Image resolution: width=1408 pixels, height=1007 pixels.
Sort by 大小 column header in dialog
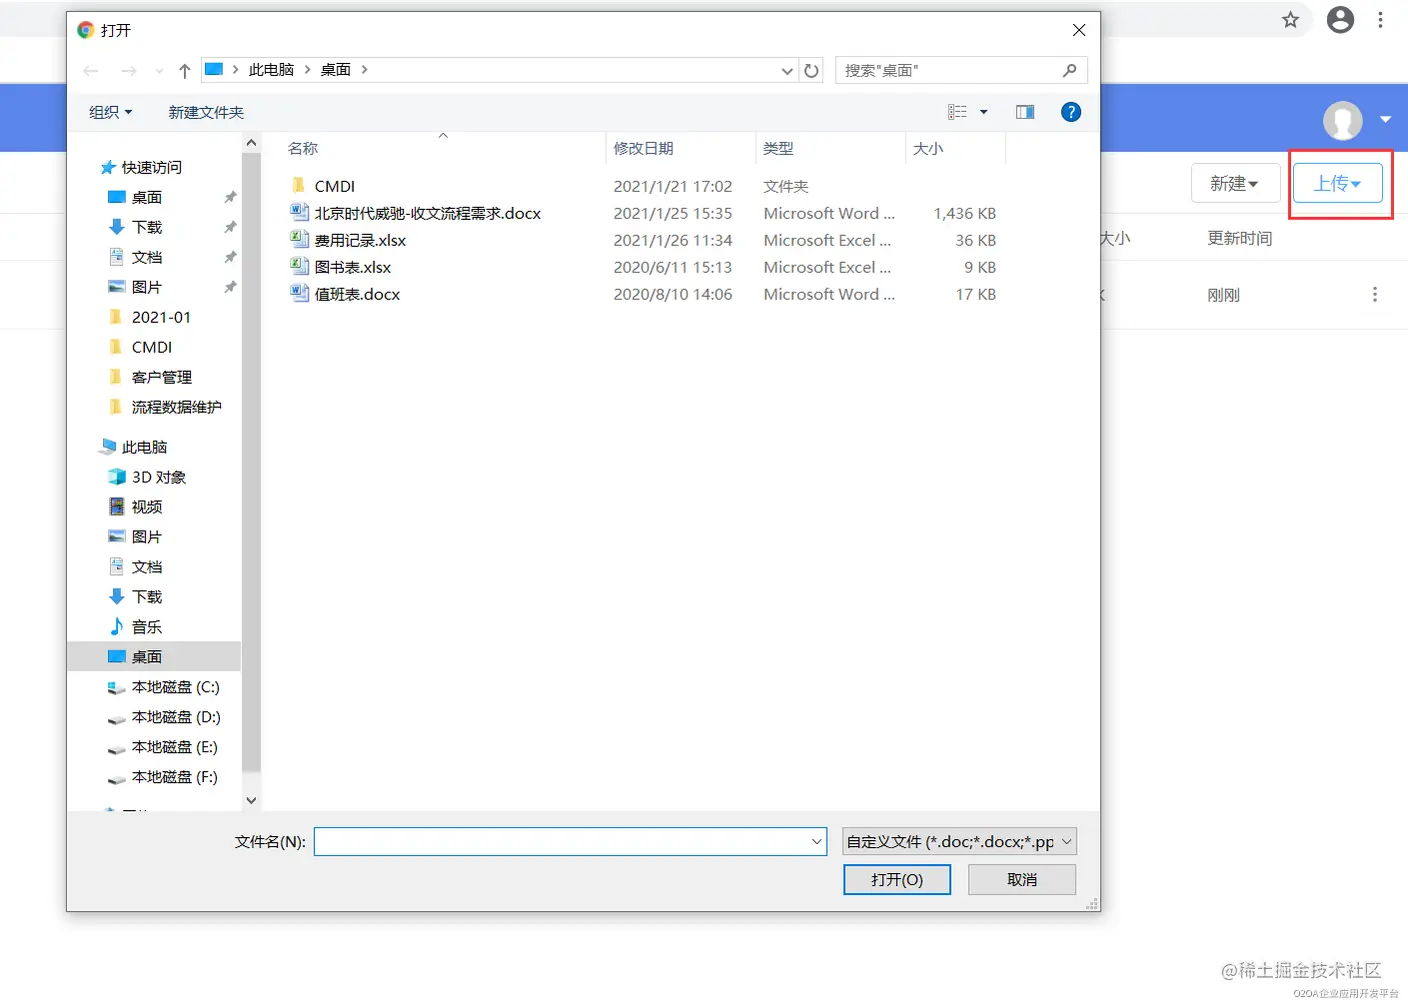click(x=928, y=148)
